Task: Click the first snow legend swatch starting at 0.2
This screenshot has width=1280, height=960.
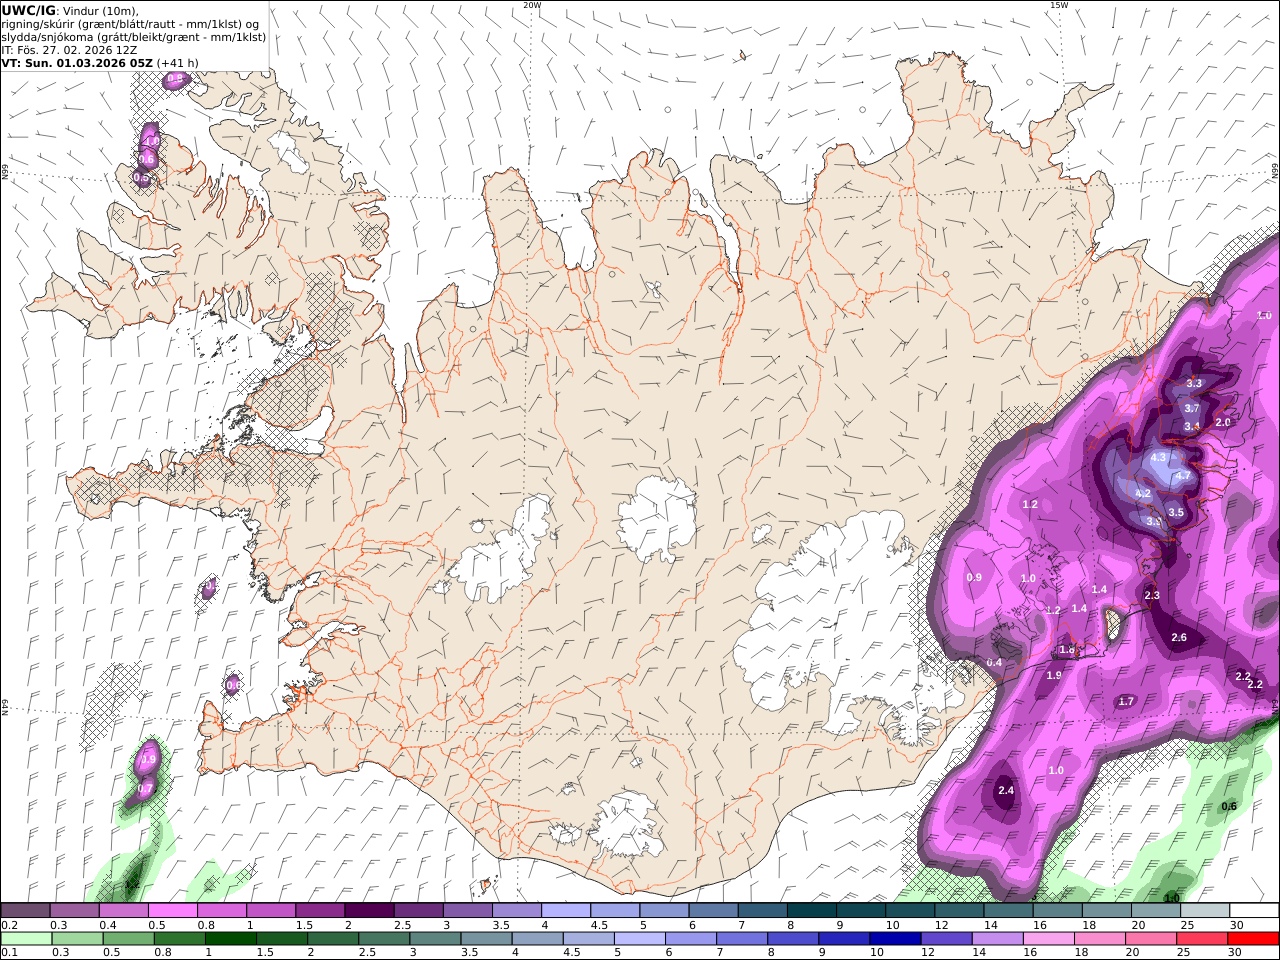Action: coord(25,911)
